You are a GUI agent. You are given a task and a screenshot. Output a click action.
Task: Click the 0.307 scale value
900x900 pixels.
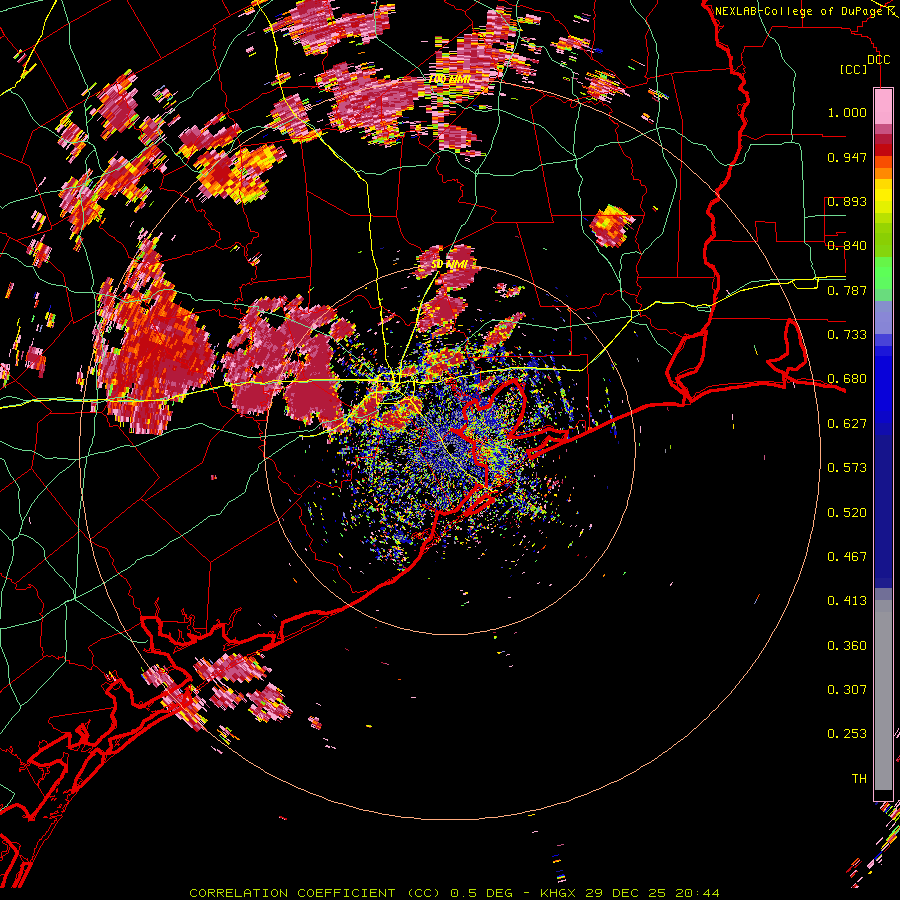coord(847,690)
